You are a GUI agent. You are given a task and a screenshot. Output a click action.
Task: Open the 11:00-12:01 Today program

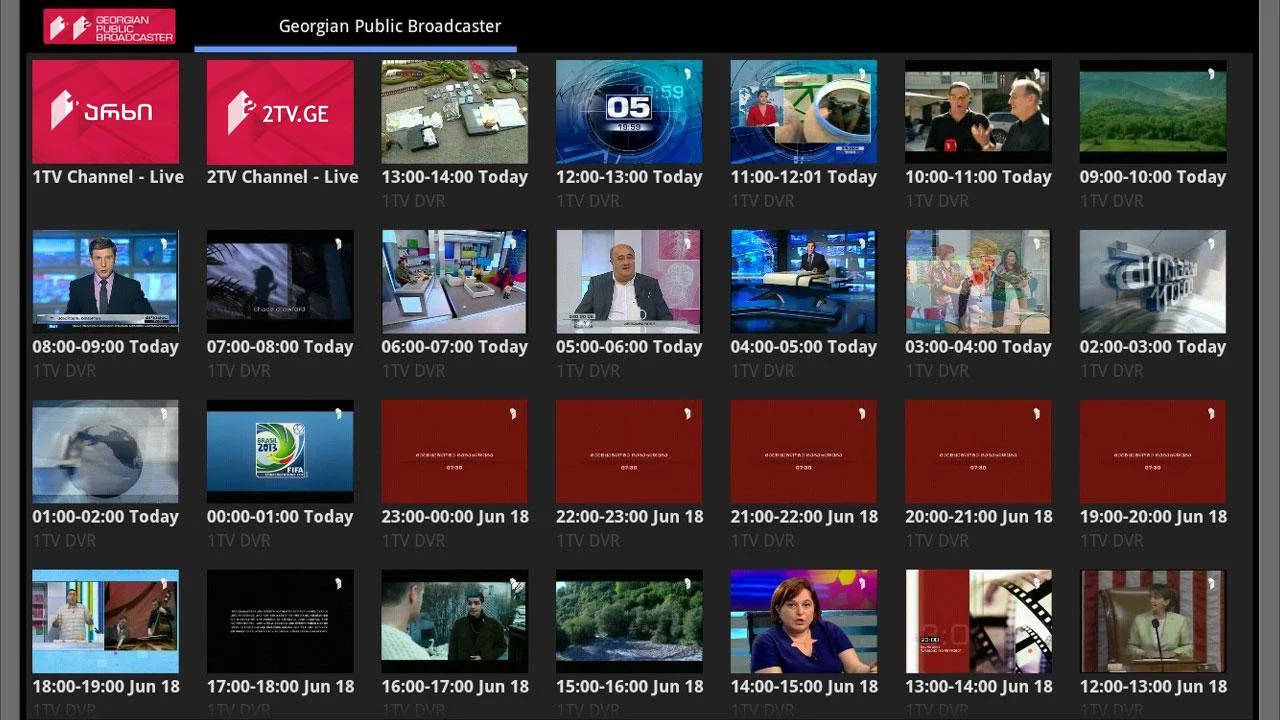tap(803, 111)
